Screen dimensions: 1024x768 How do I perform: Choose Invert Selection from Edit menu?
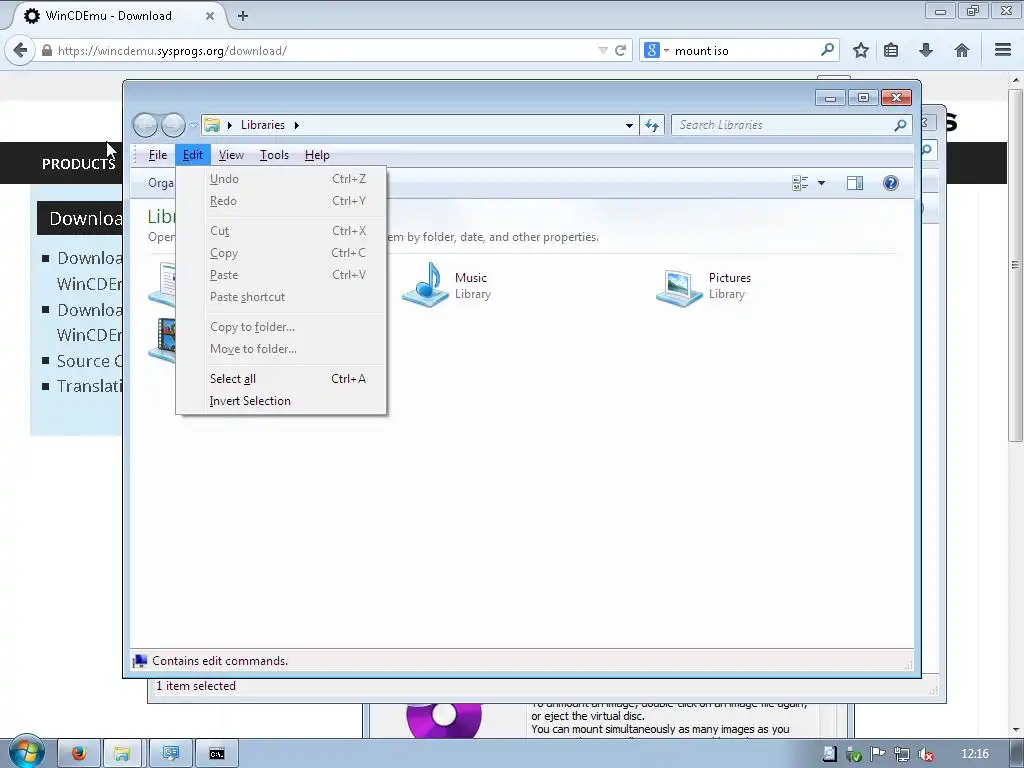tap(281, 401)
